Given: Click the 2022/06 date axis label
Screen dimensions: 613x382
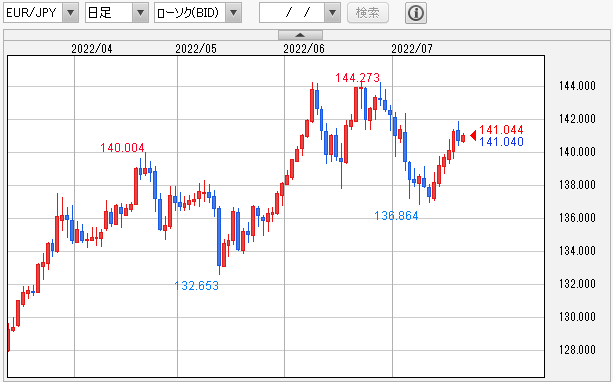Looking at the screenshot, I should tap(304, 49).
